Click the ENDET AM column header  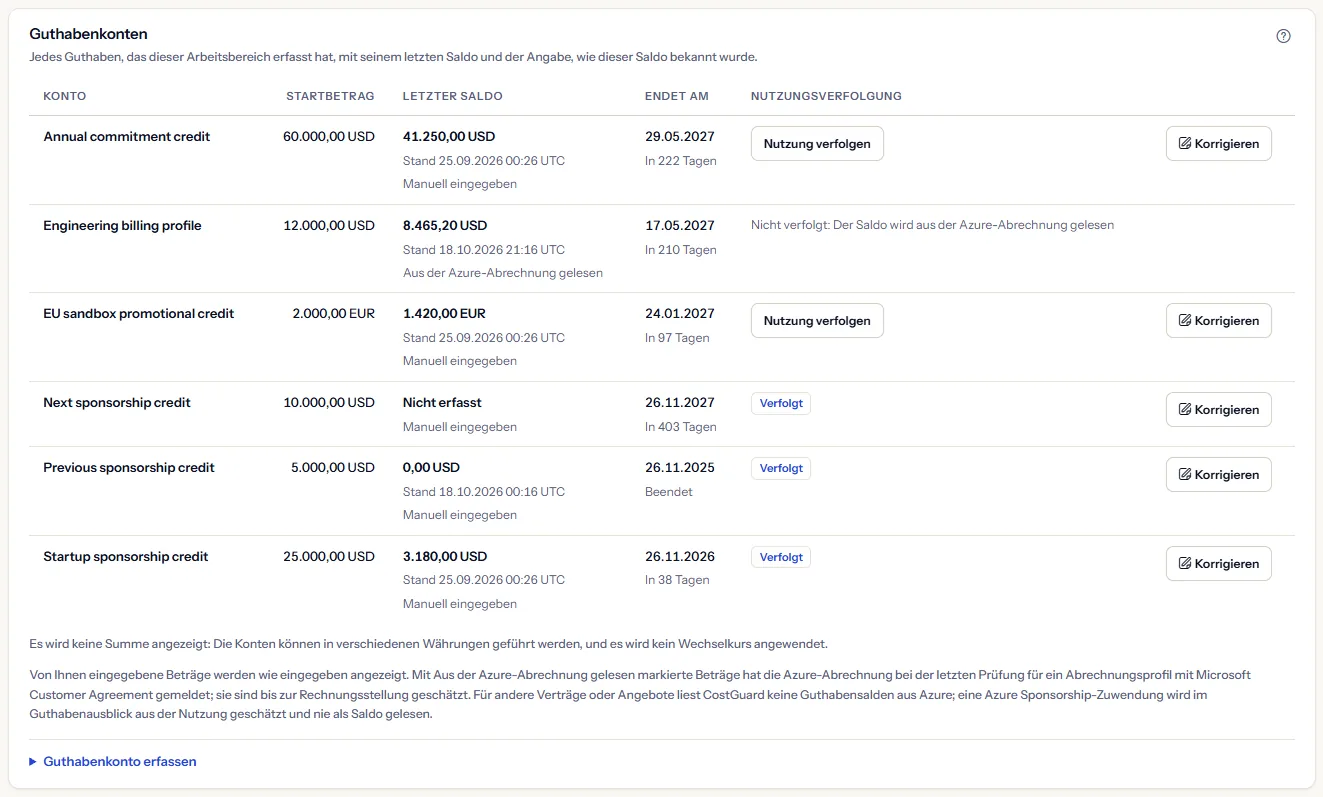click(677, 96)
